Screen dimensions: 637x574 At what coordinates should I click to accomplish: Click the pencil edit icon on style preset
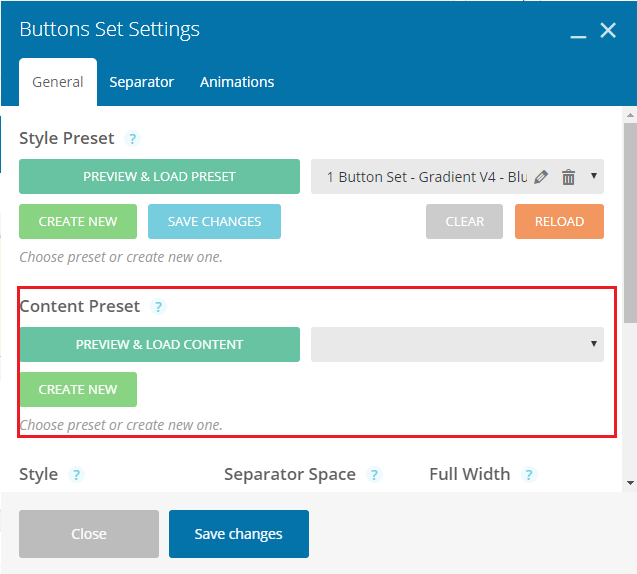pyautogui.click(x=541, y=177)
